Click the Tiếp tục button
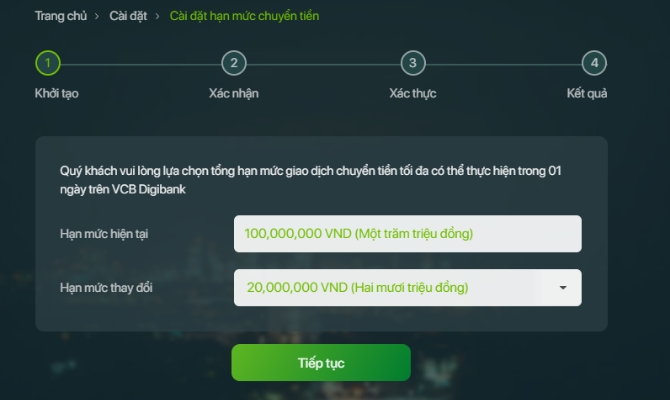 [x=321, y=363]
